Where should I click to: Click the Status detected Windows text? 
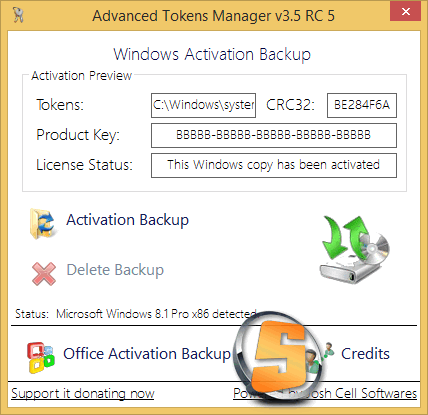(x=157, y=314)
